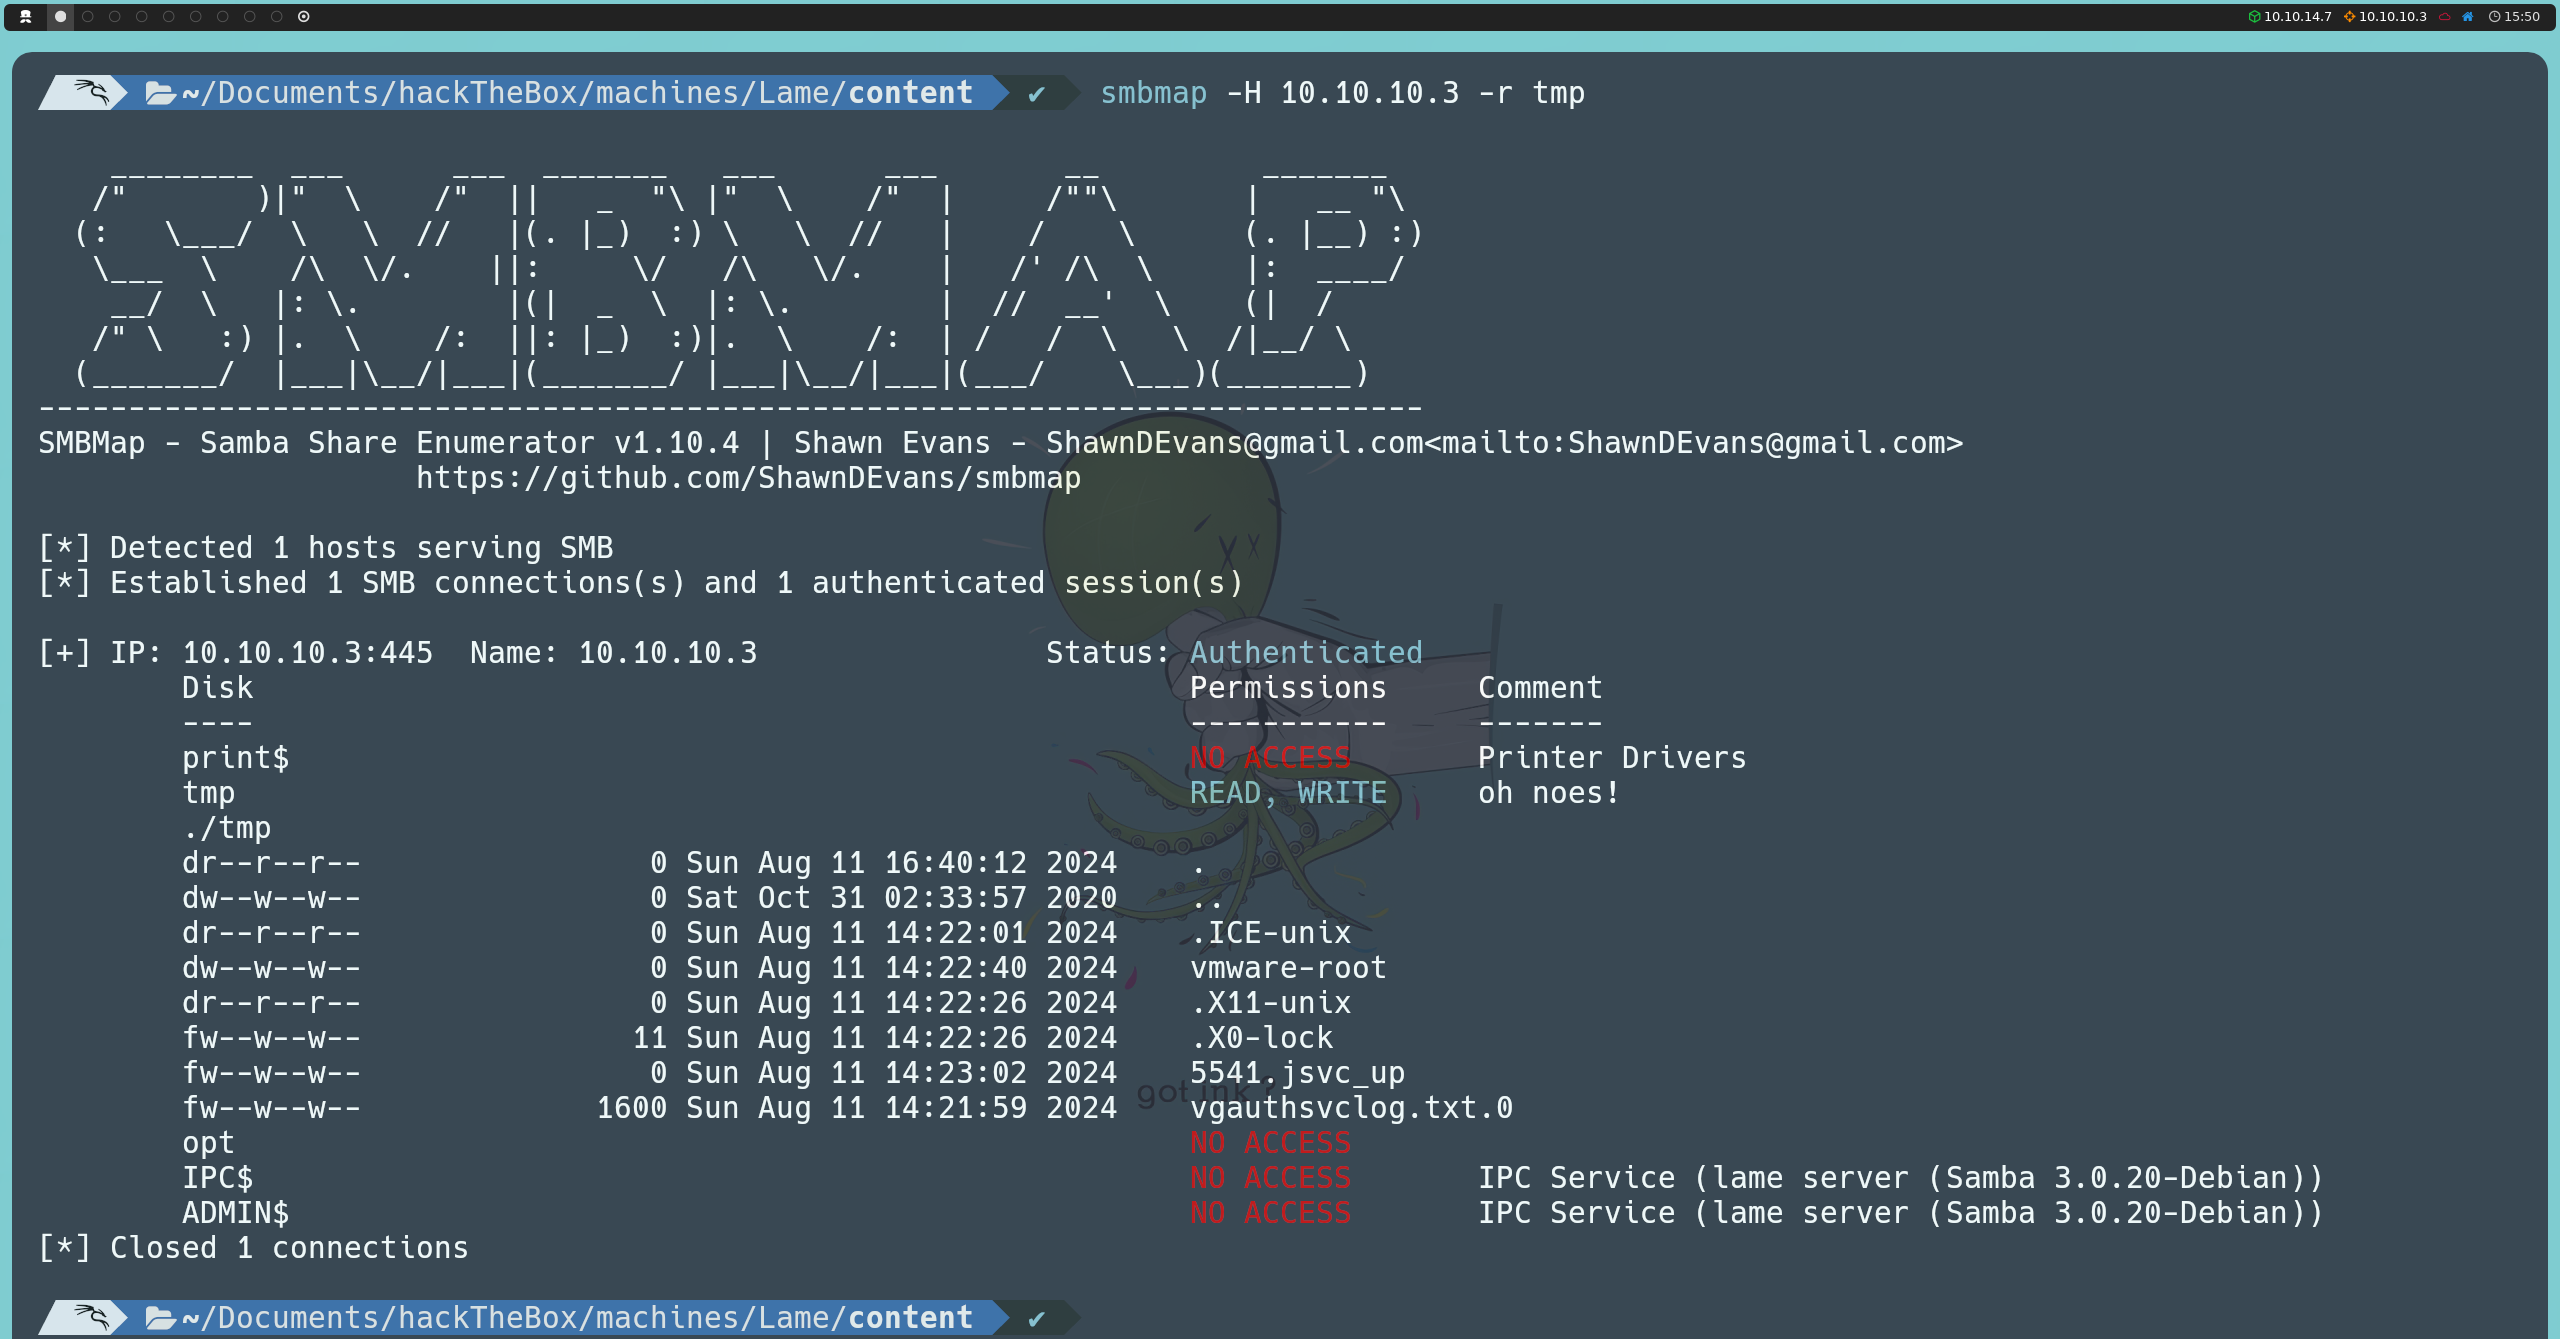Click the orange target crosshair icon
The image size is (2560, 1339).
point(2349,16)
